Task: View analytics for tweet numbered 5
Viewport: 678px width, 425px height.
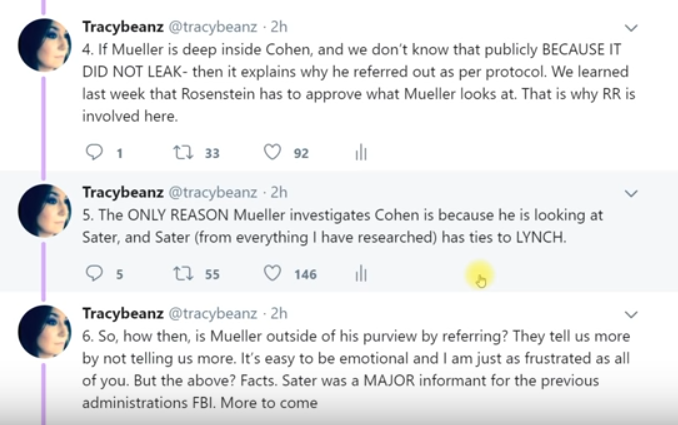Action: coord(361,273)
